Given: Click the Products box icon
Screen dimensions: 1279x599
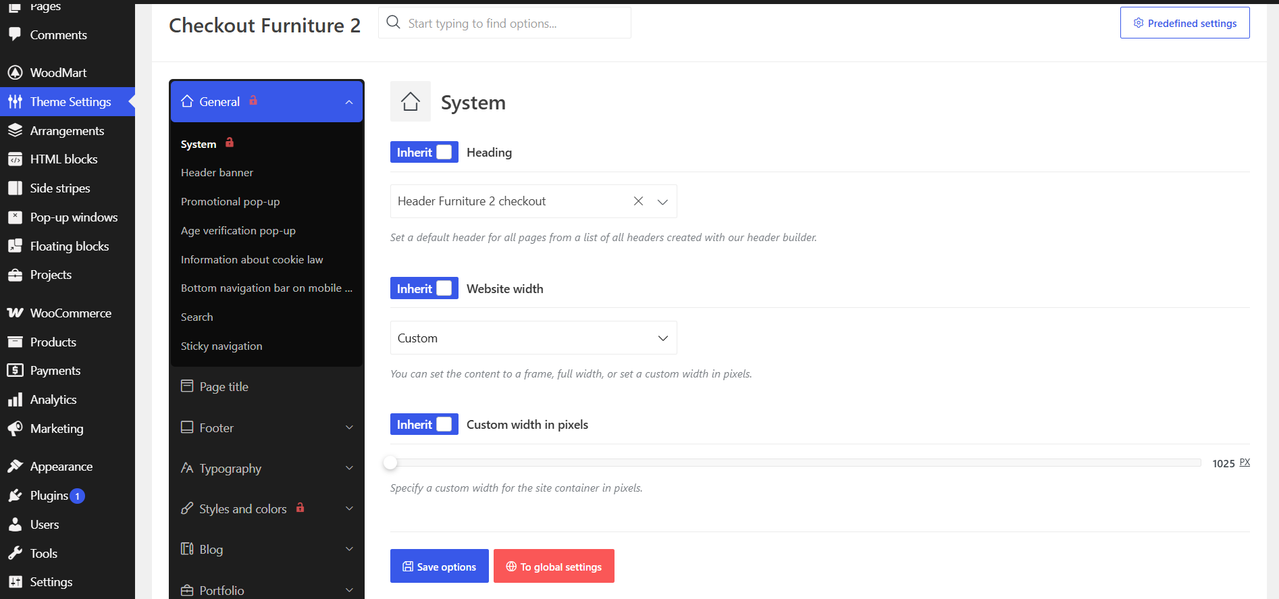Looking at the screenshot, I should [15, 342].
